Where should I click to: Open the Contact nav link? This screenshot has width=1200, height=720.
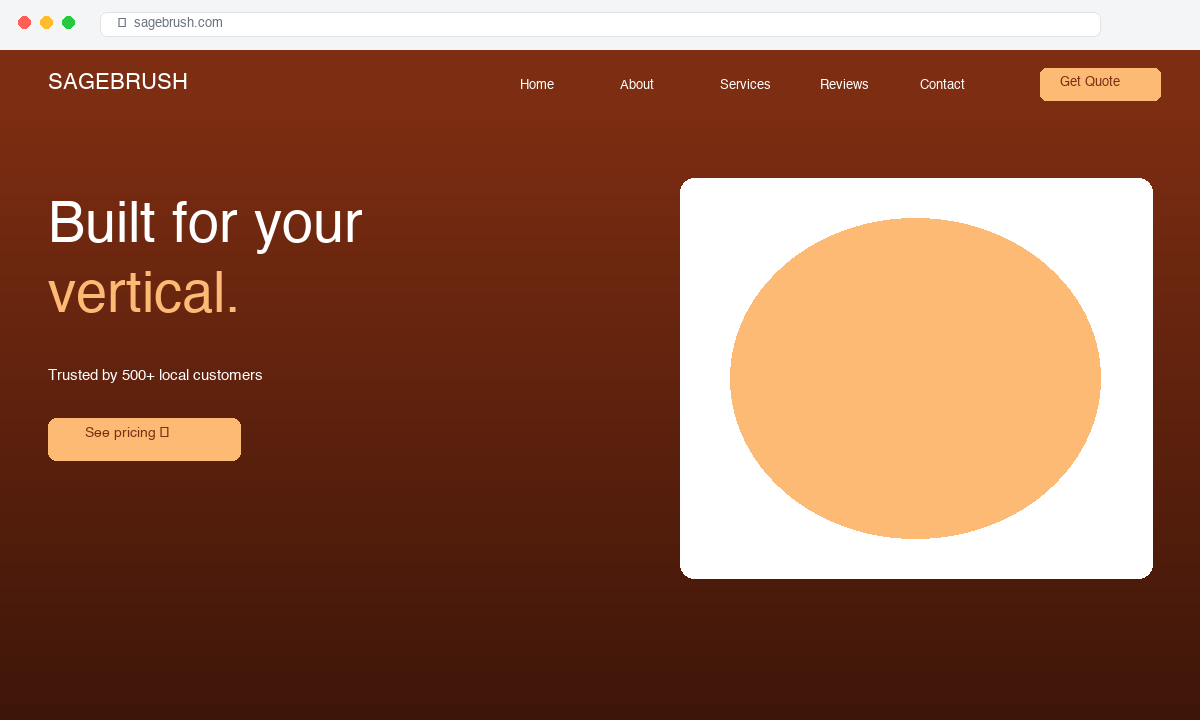point(942,84)
